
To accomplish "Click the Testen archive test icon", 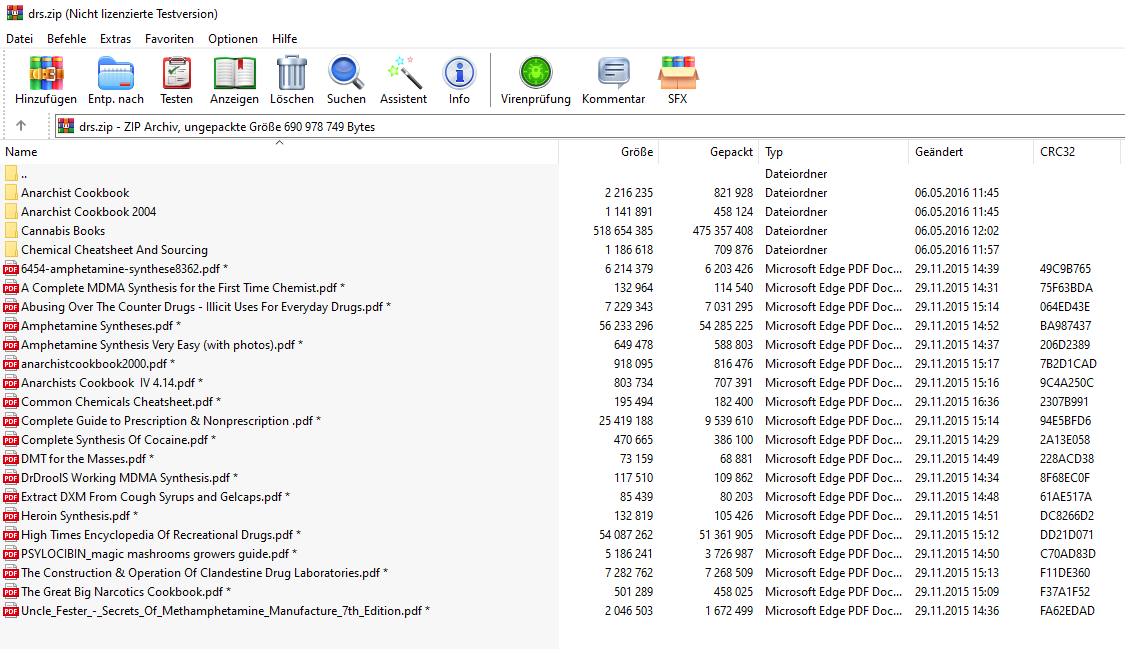I will click(176, 73).
